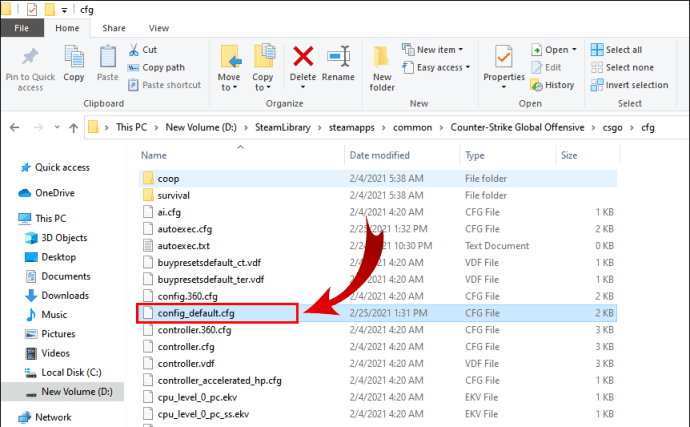Sort by Date modified column header
The image size is (690, 427).
click(379, 155)
